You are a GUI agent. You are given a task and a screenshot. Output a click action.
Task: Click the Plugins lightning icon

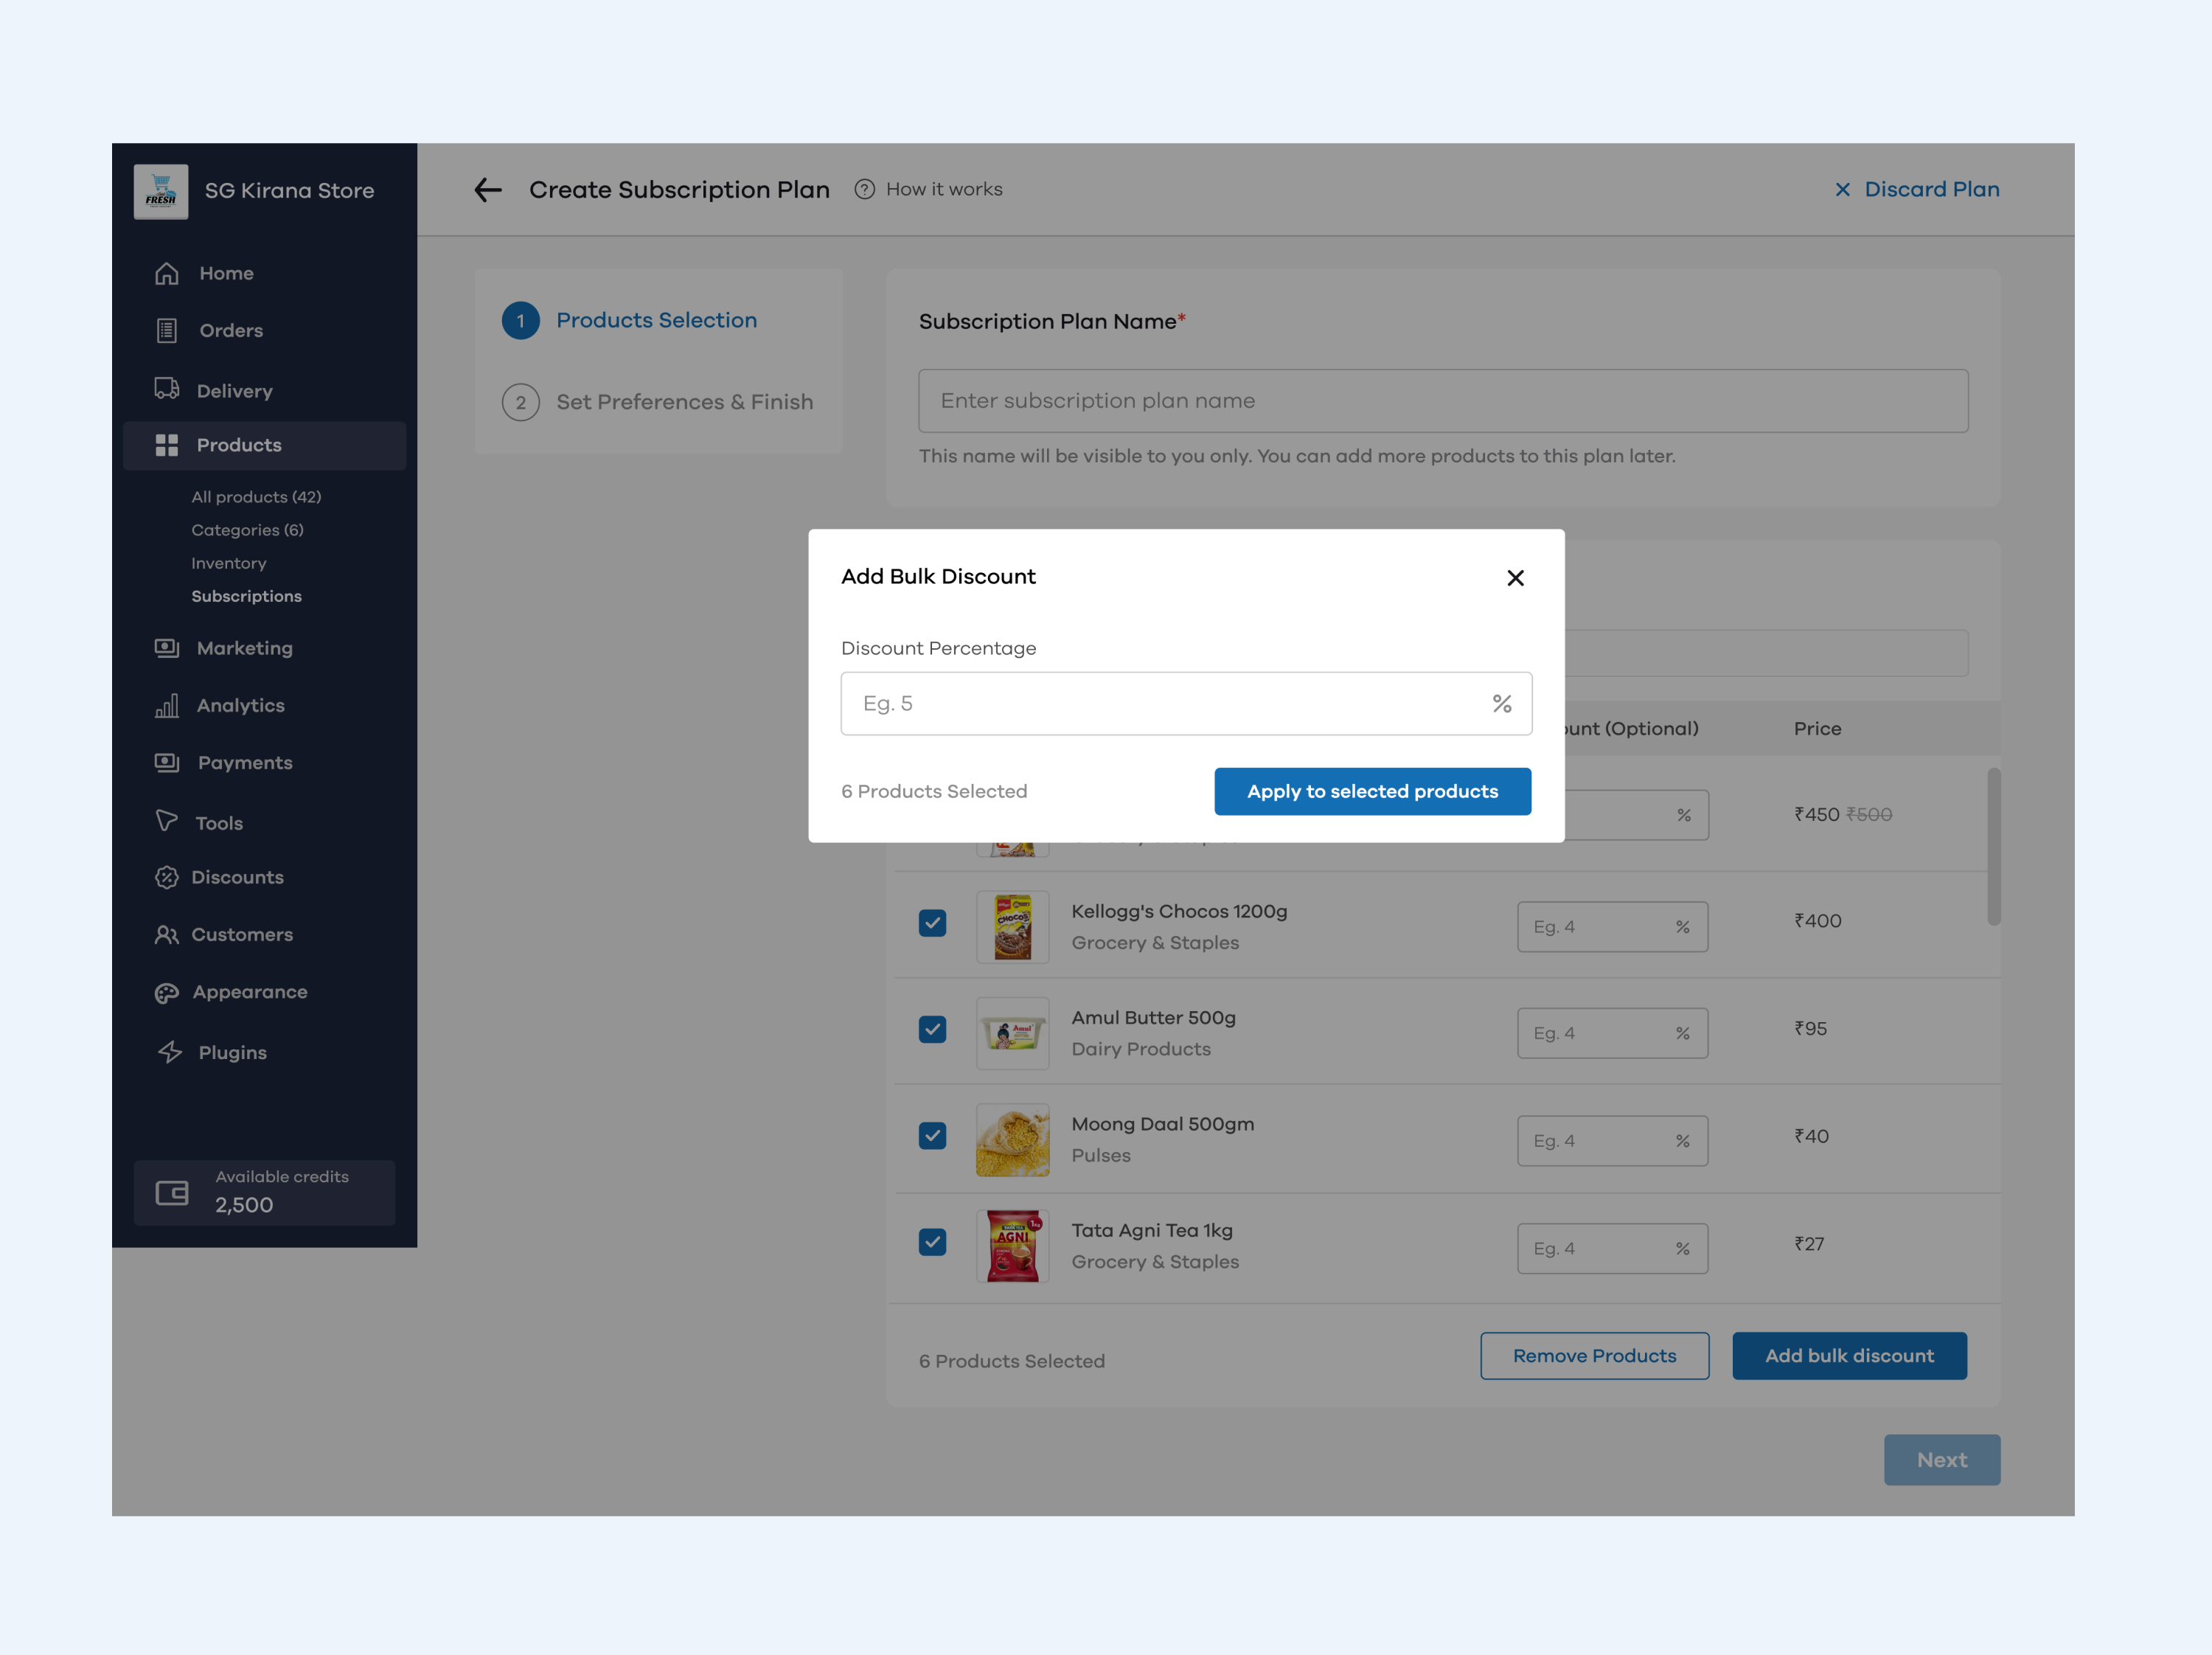170,1051
